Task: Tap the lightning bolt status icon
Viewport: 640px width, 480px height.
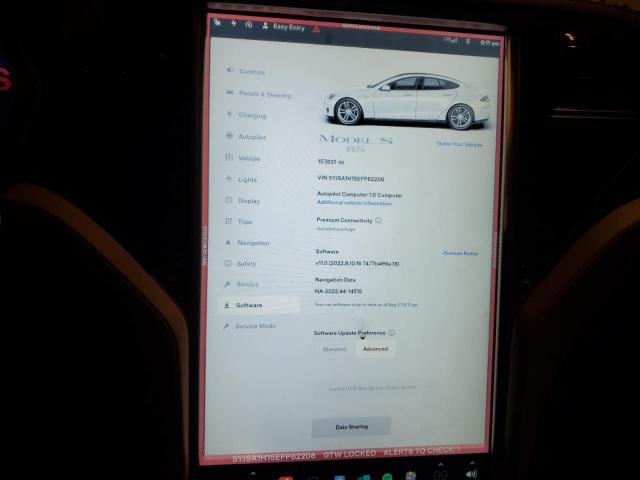Action: pos(233,23)
